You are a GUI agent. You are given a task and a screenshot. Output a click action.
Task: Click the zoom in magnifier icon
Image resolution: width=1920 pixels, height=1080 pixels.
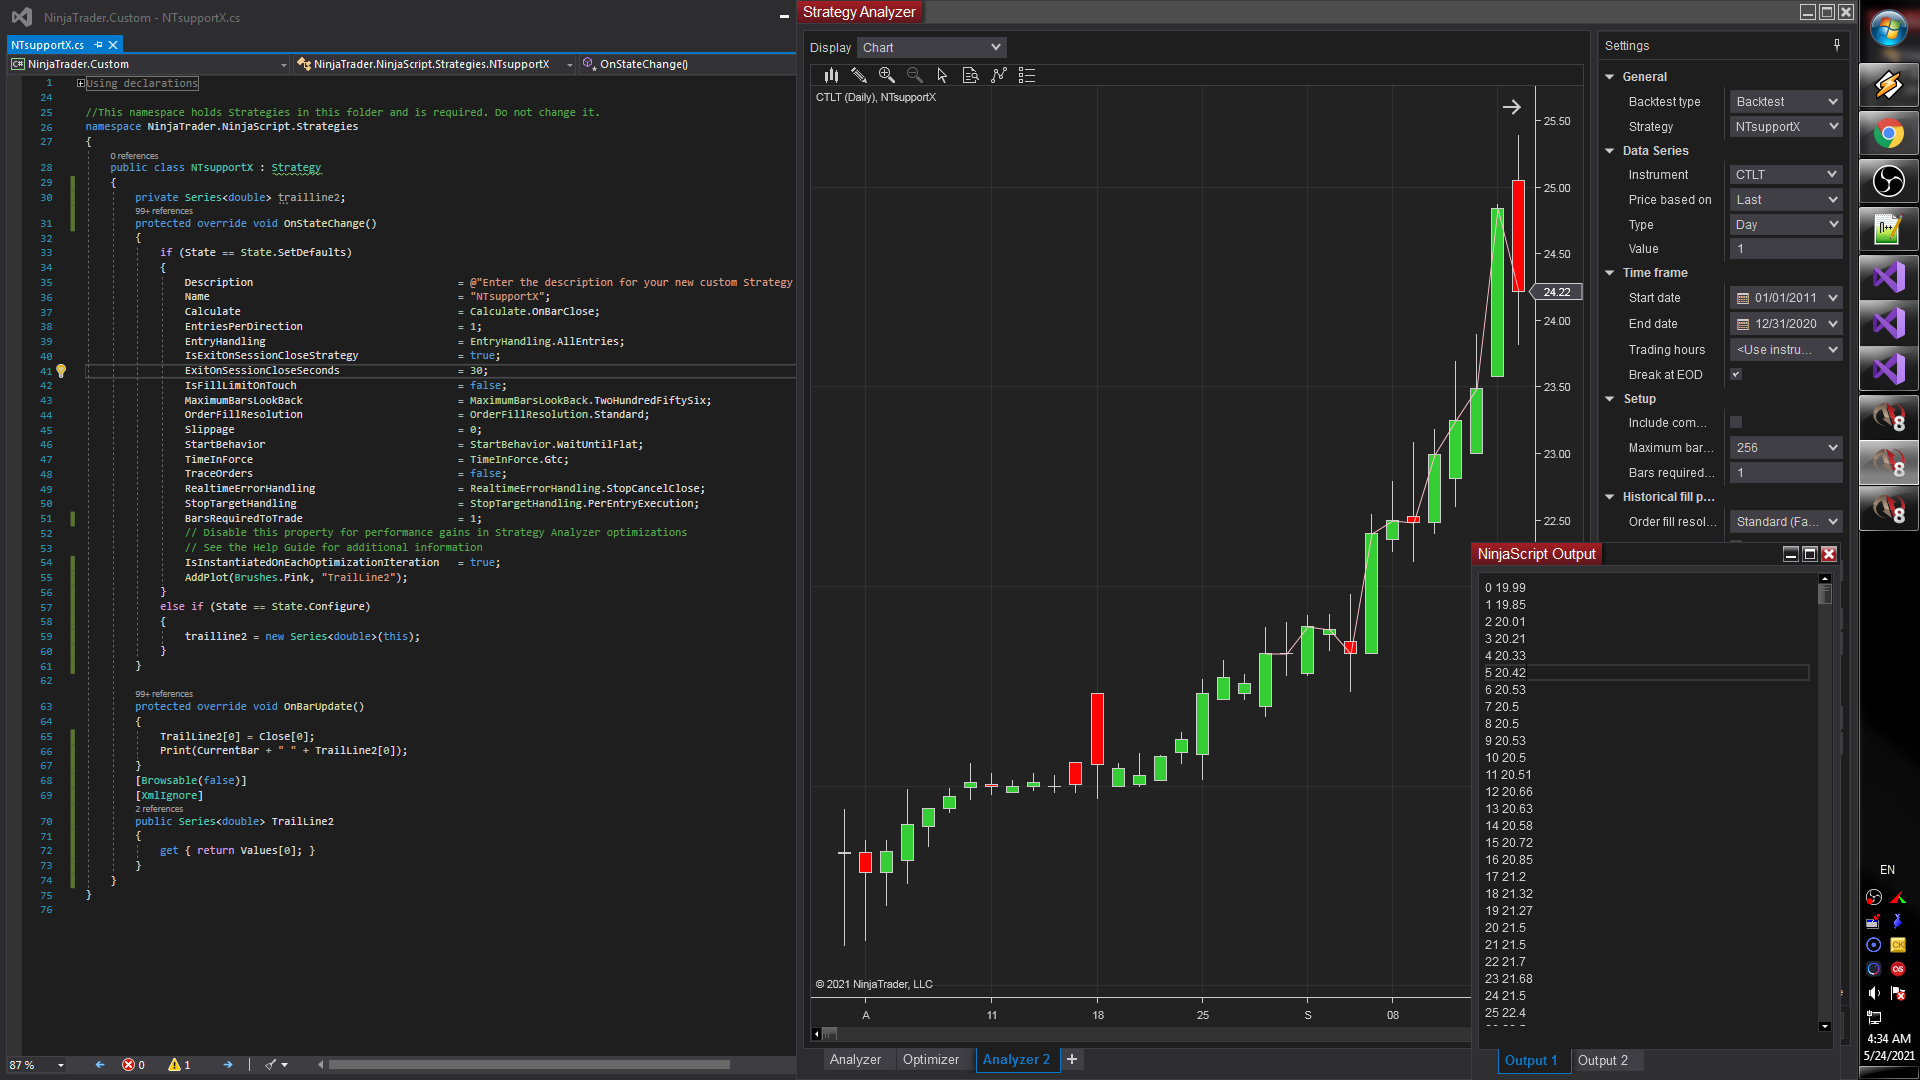[x=886, y=75]
